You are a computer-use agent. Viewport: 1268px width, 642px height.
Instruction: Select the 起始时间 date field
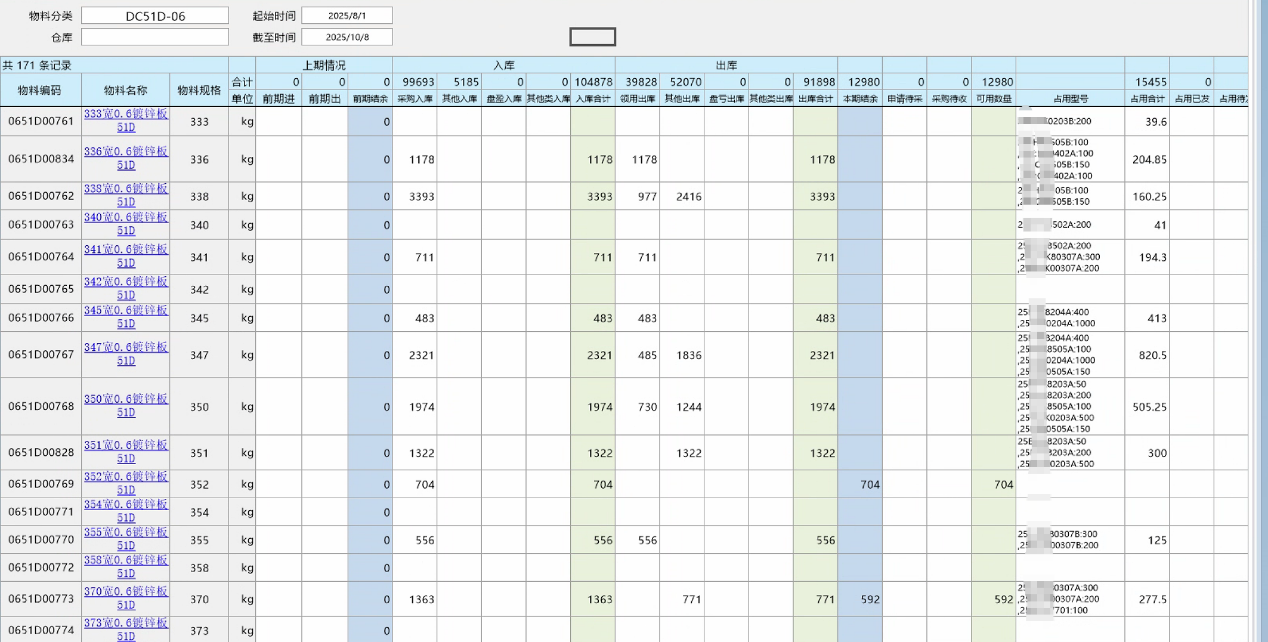pos(346,16)
